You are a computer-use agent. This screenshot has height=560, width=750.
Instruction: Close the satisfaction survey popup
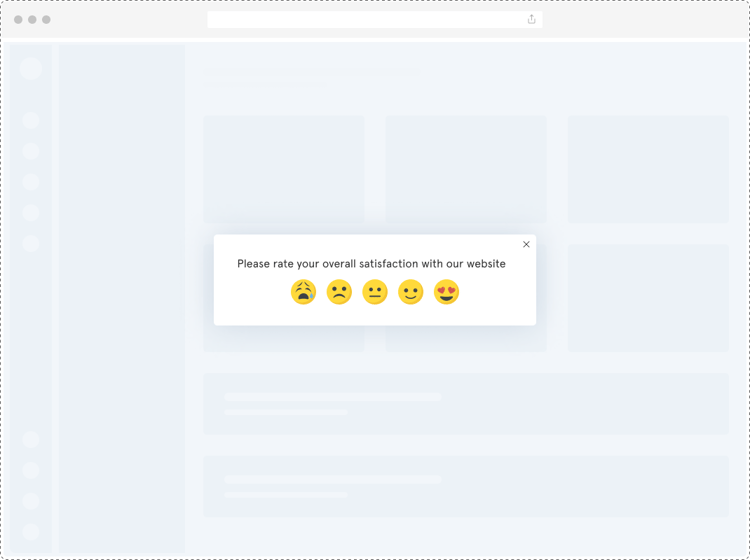point(526,244)
